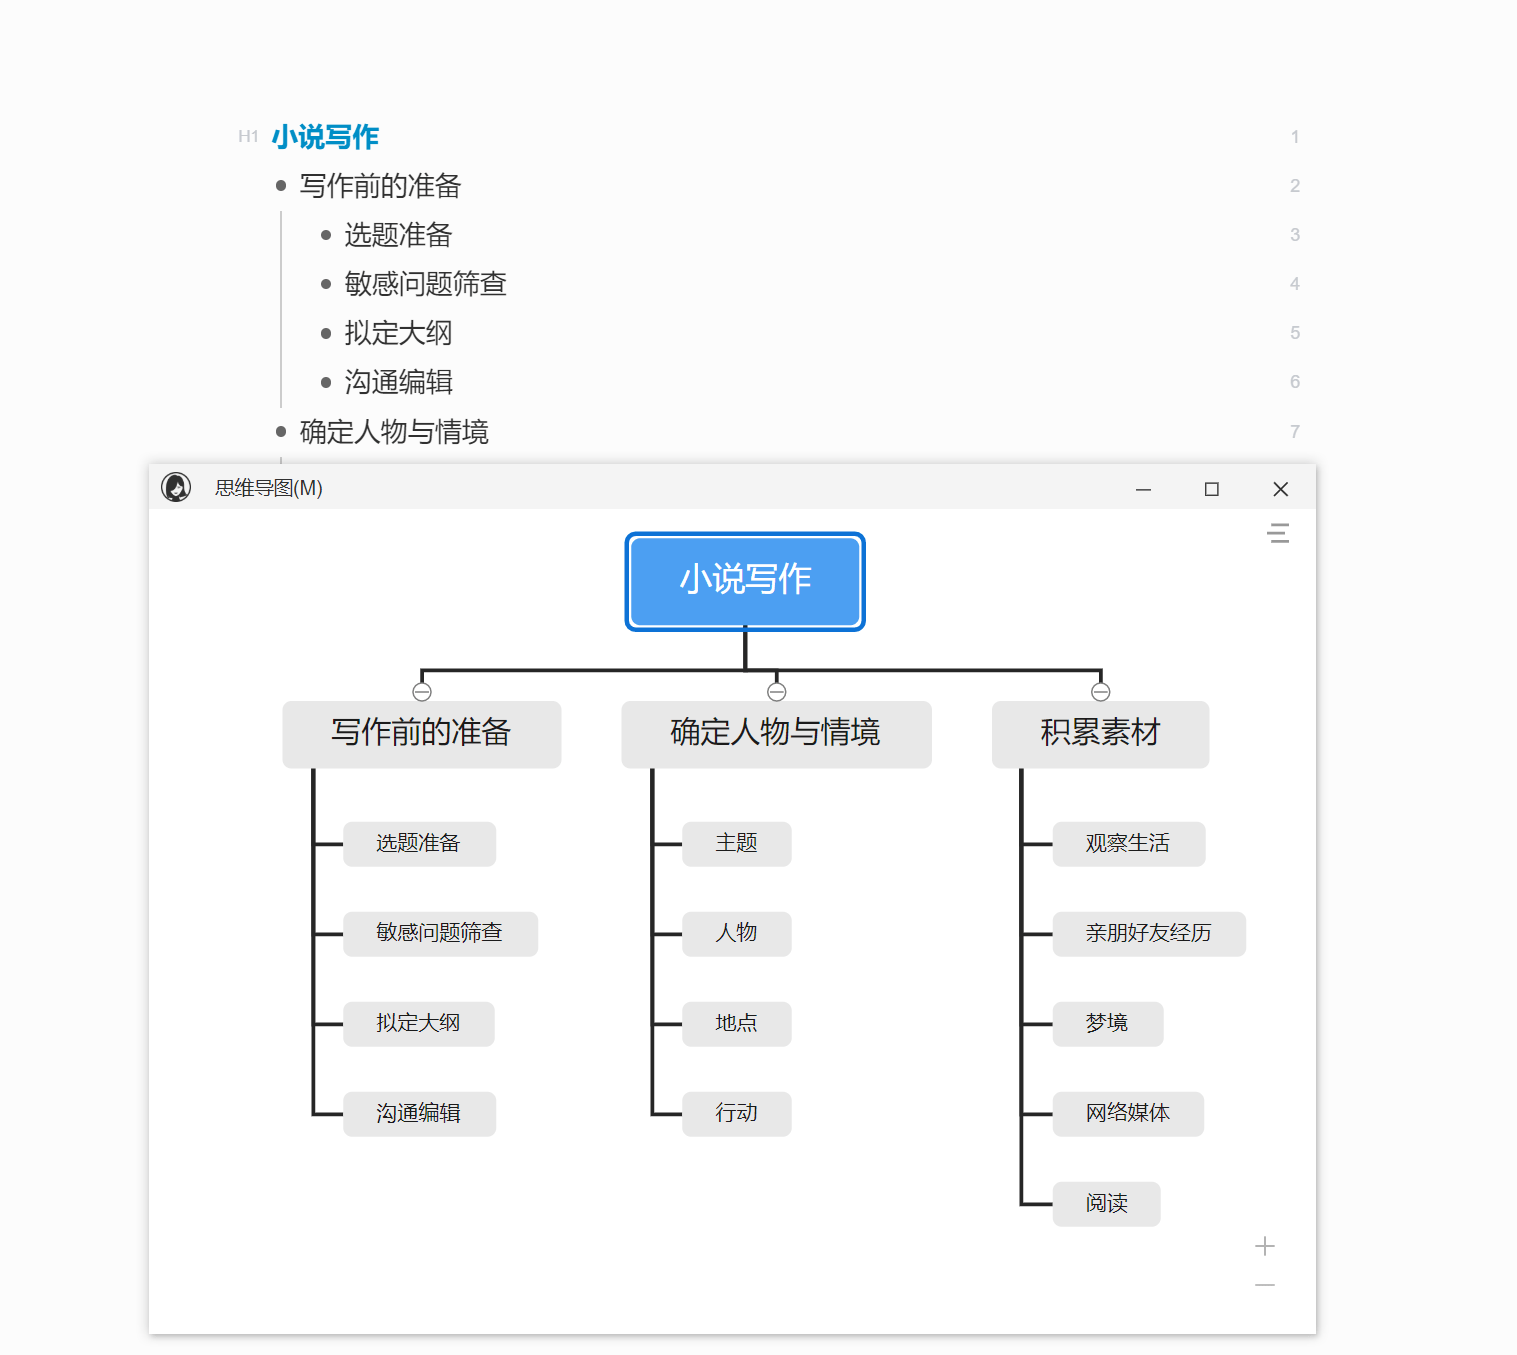Click the 思维导图(M) window title
This screenshot has height=1355, width=1517.
pyautogui.click(x=269, y=488)
